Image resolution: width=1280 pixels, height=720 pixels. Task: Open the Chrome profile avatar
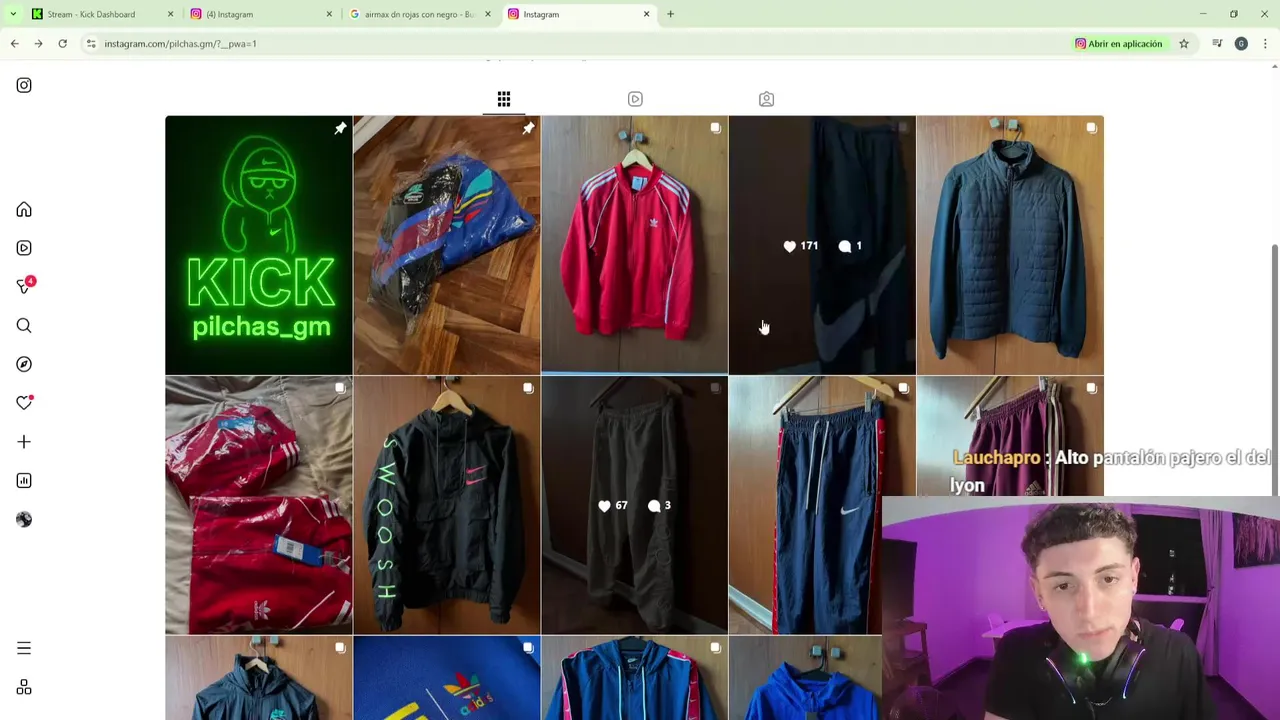pyautogui.click(x=1241, y=44)
